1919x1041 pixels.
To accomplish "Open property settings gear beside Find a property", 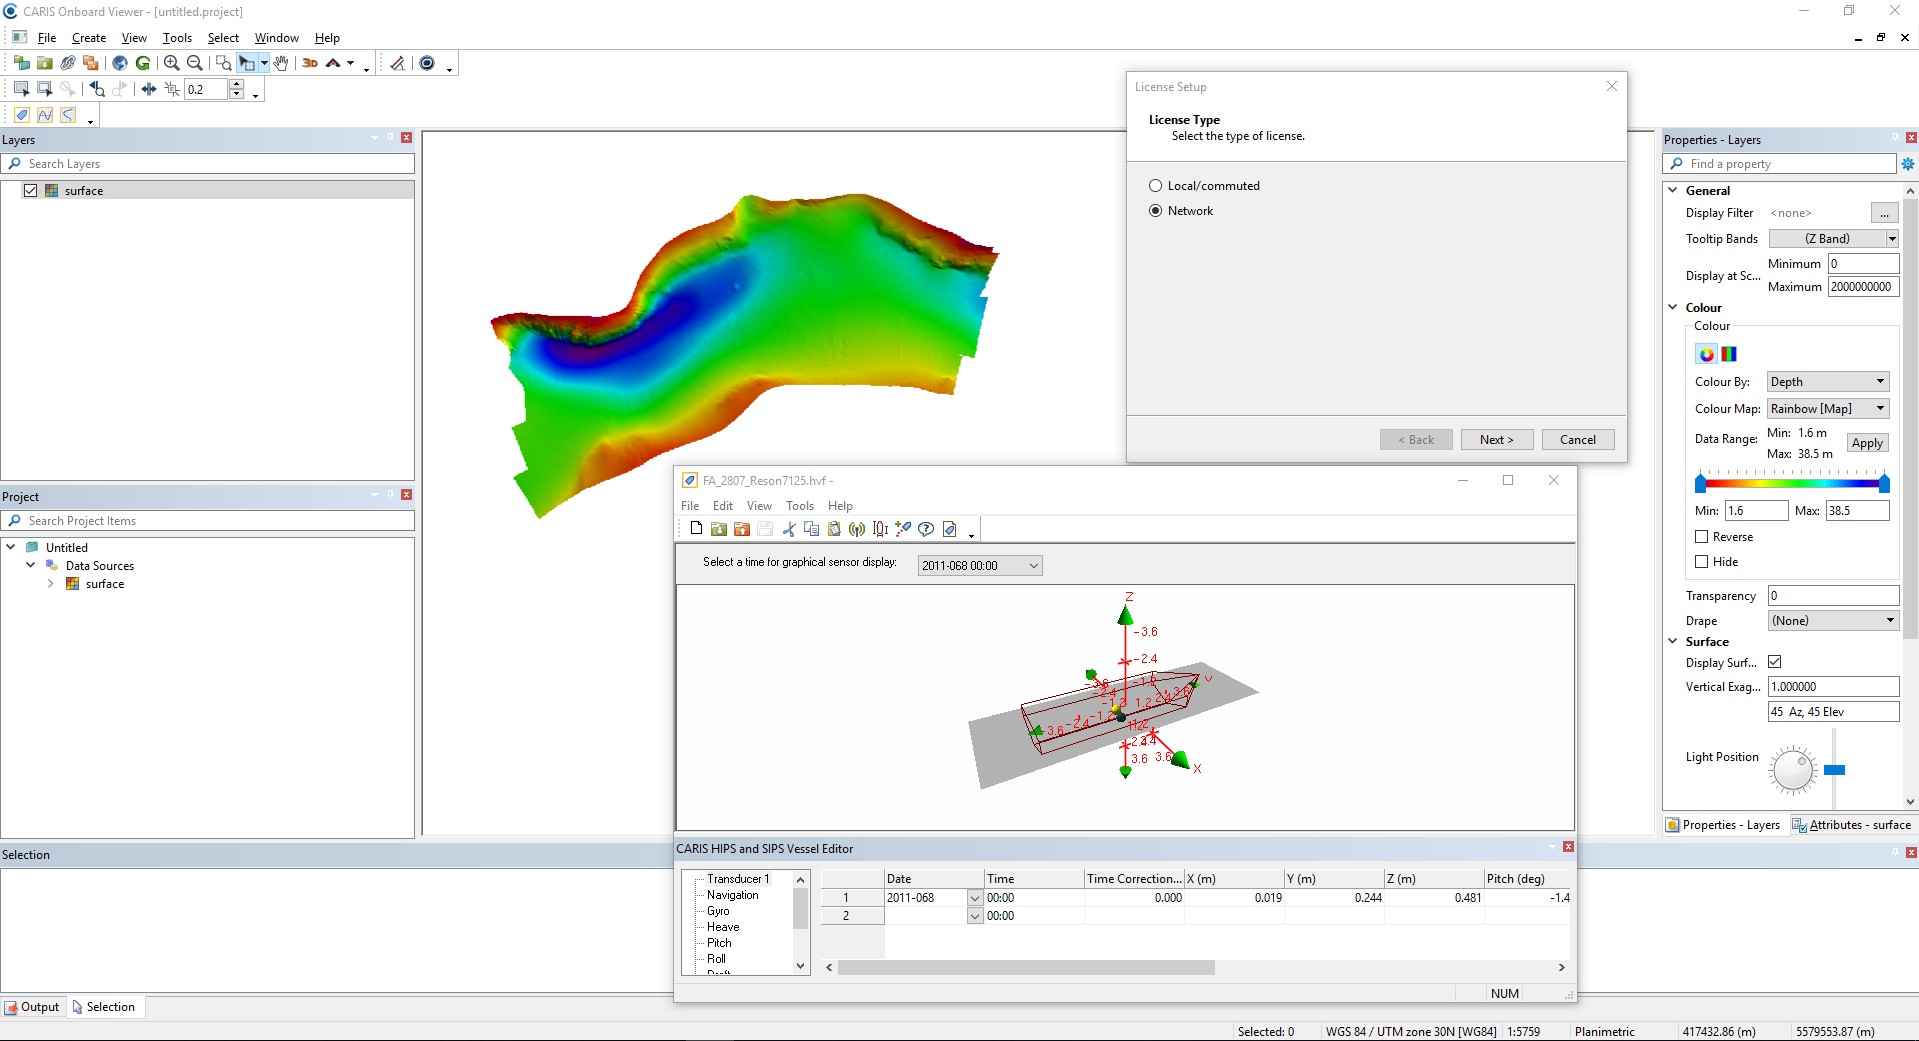I will [x=1908, y=164].
